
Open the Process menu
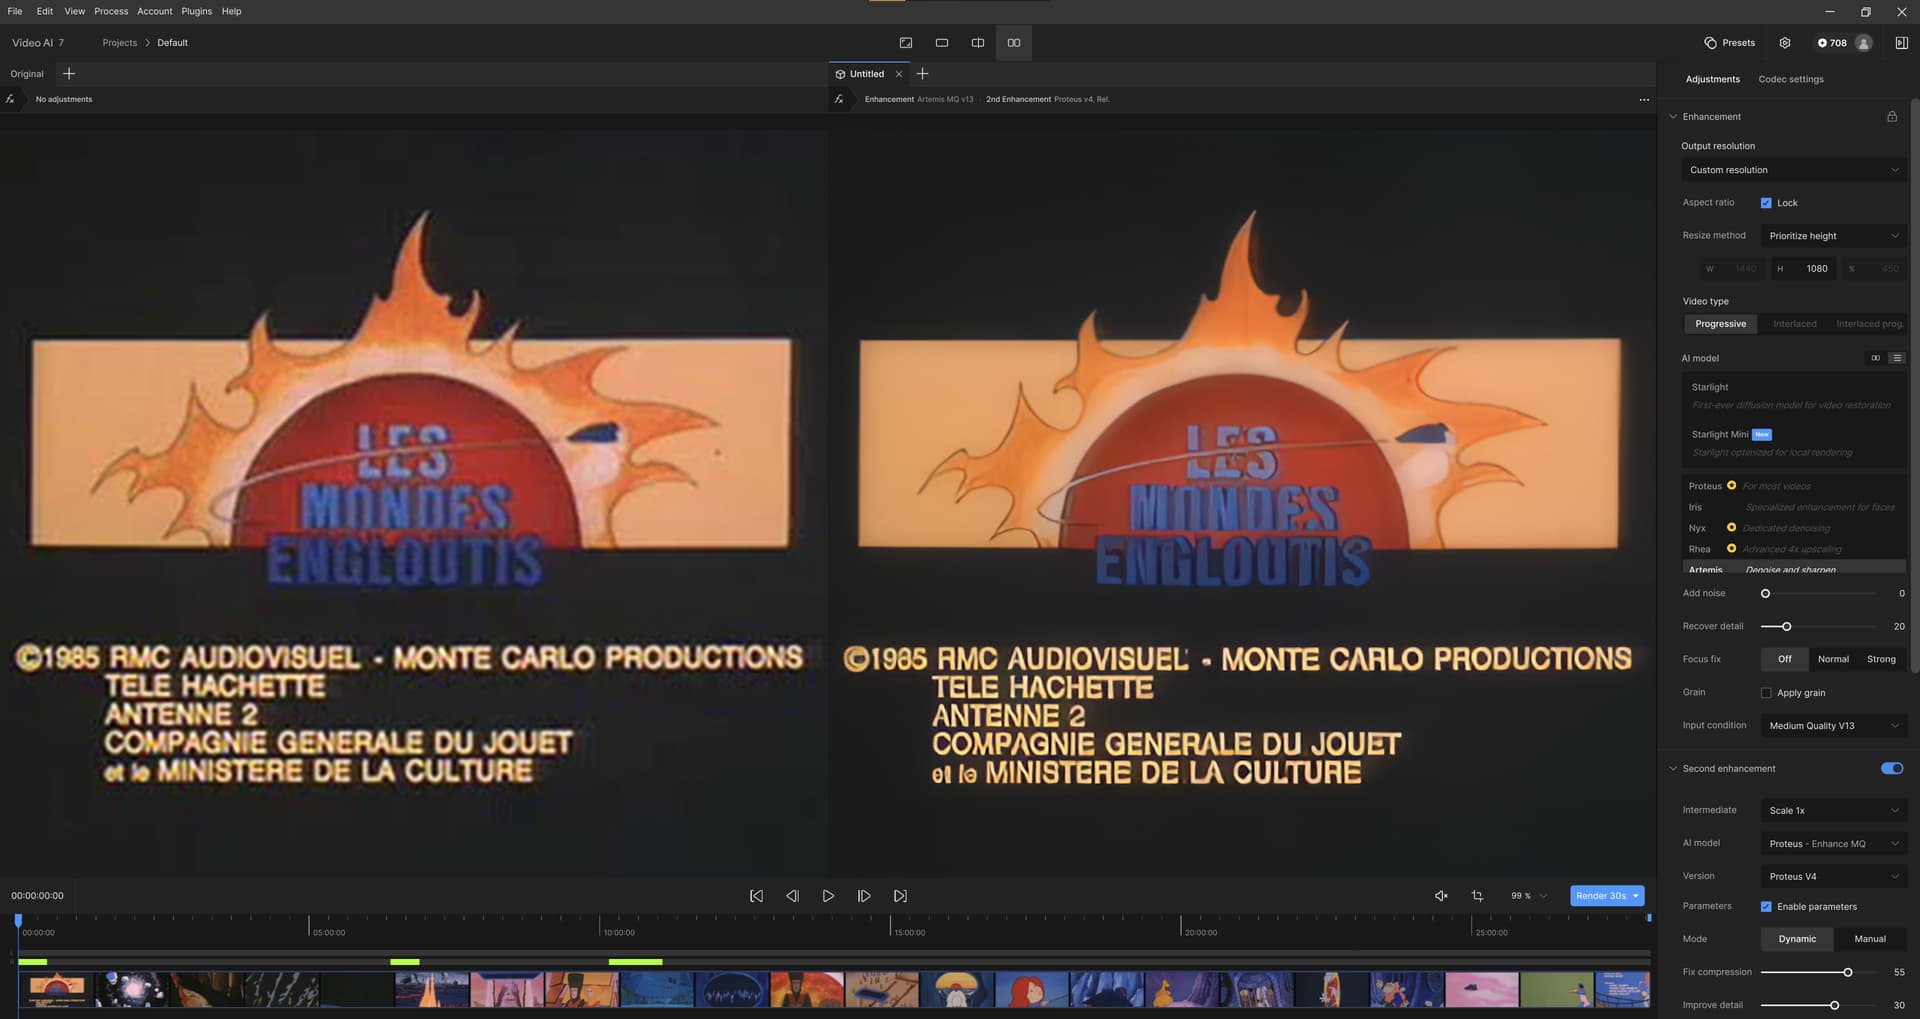point(111,11)
